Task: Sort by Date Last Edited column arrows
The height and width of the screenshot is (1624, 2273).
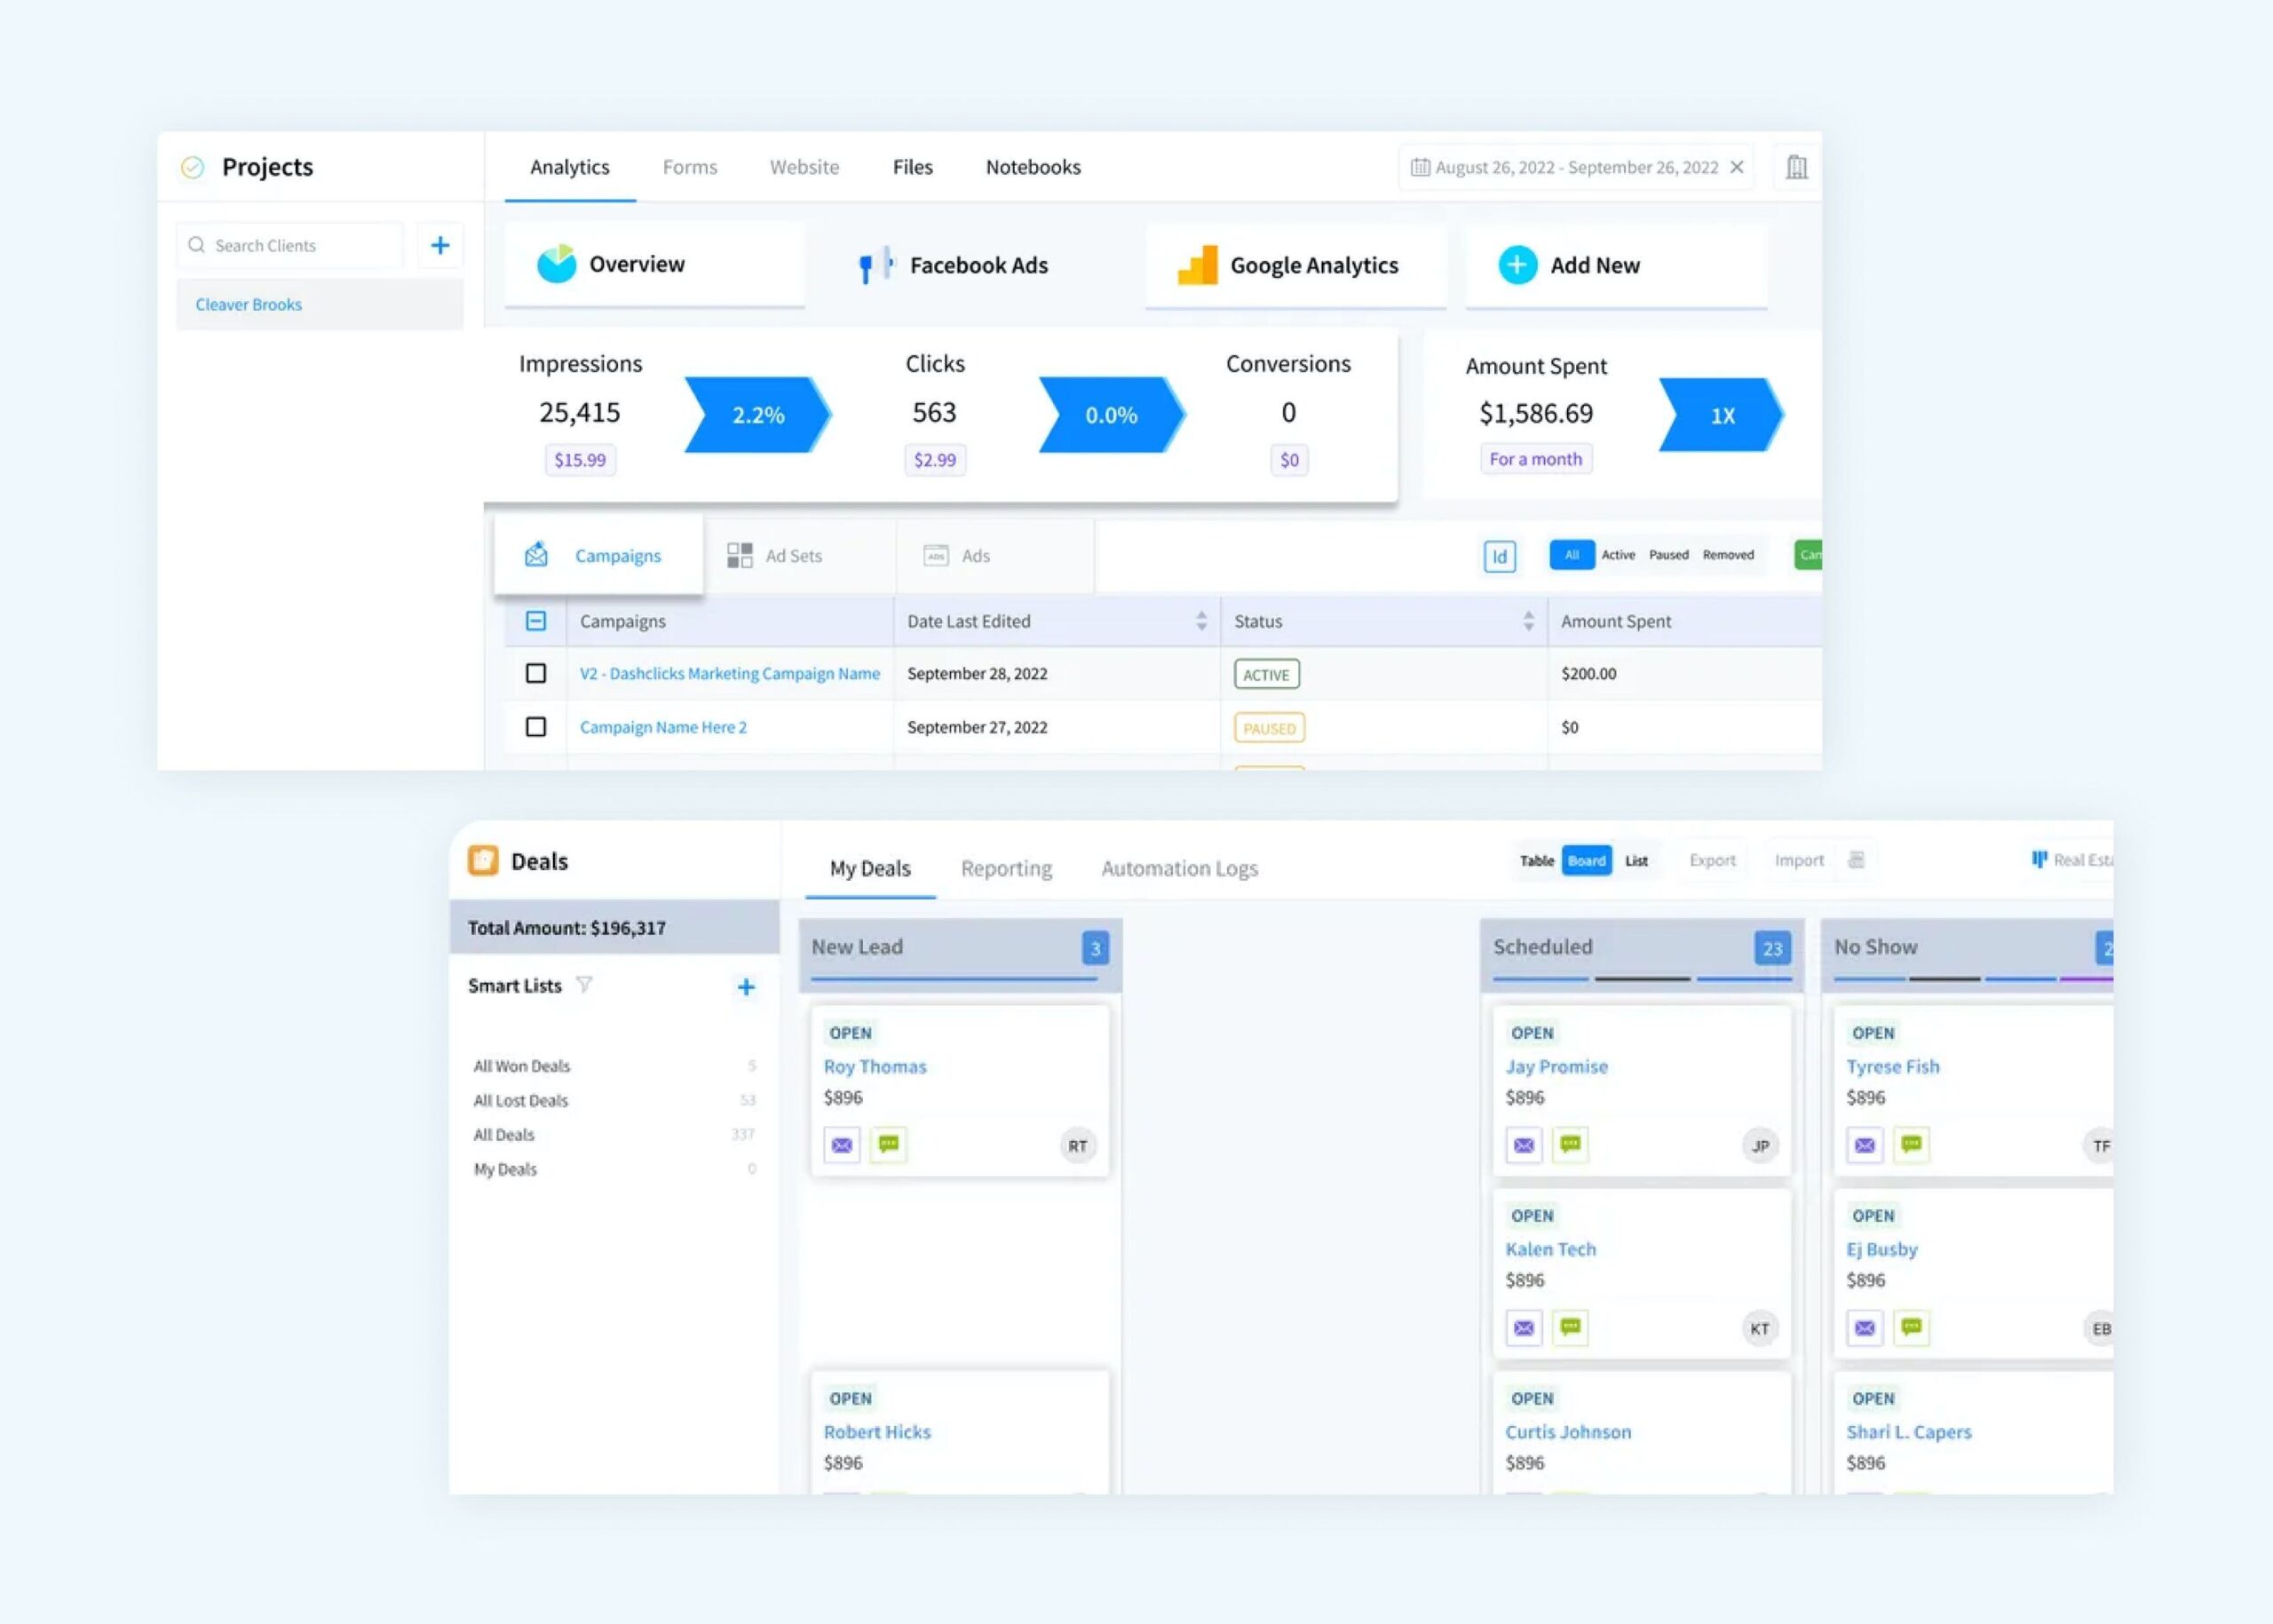Action: [x=1201, y=621]
